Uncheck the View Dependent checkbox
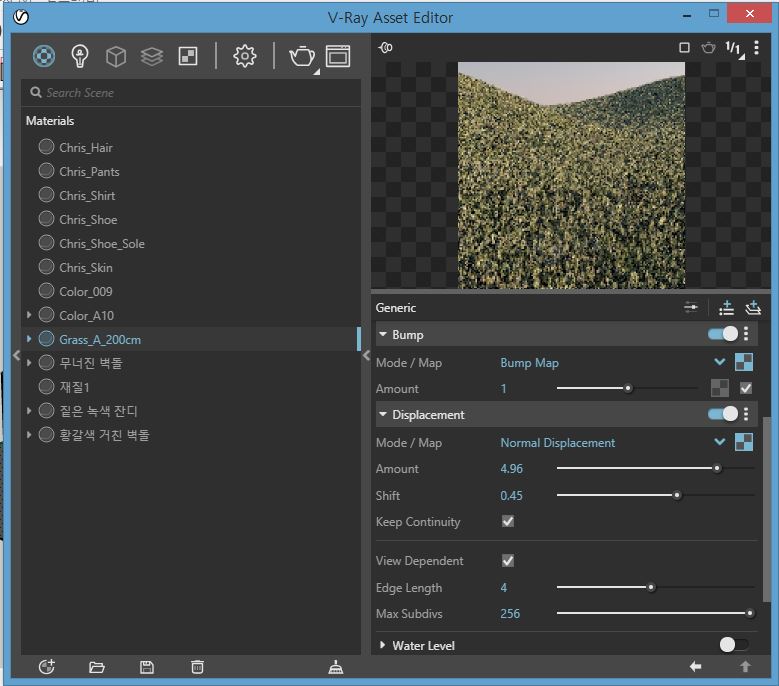Screen dimensions: 779x686 tap(508, 561)
